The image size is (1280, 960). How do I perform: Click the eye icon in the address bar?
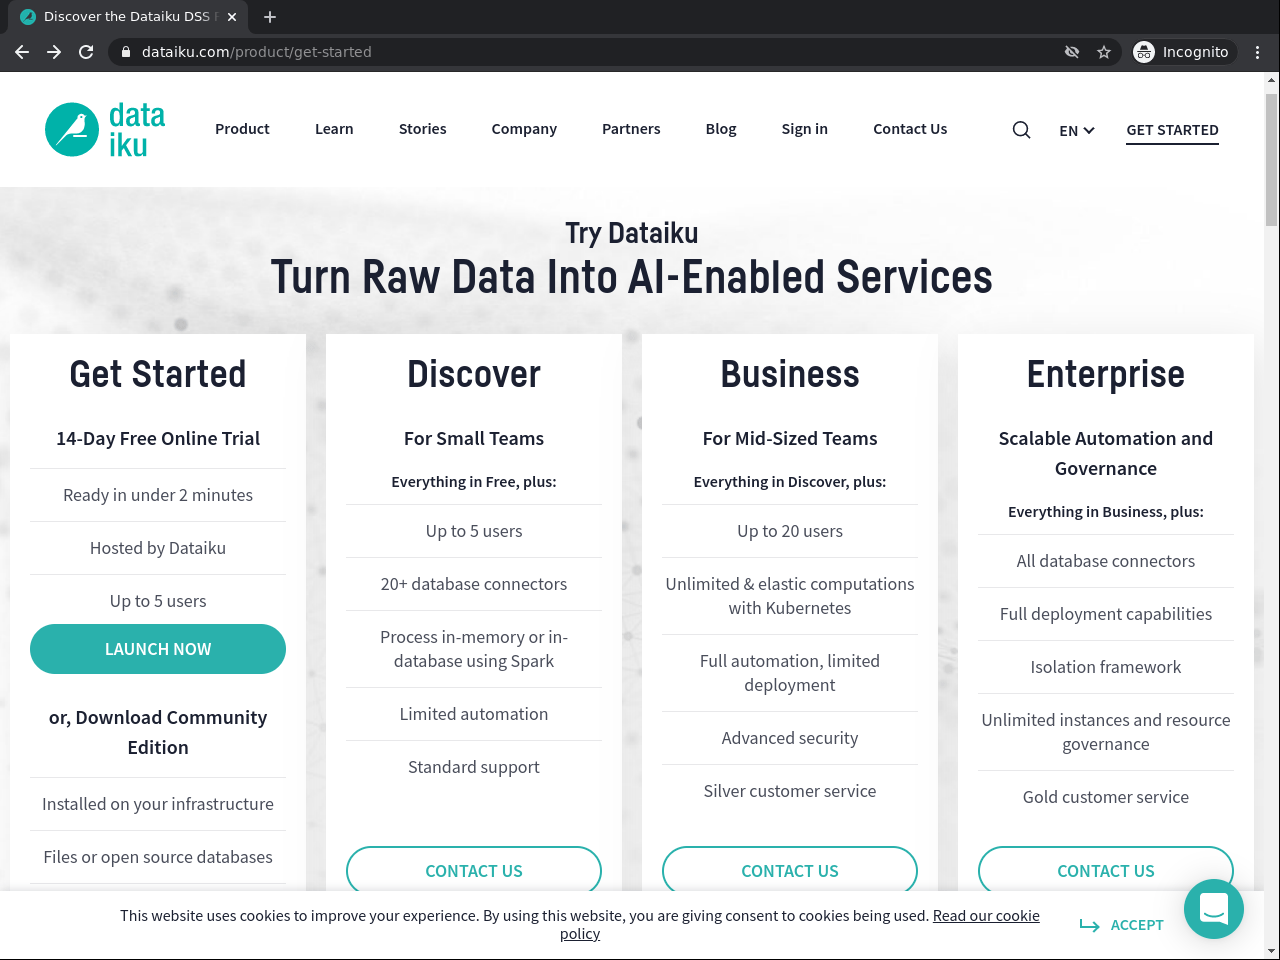point(1071,51)
